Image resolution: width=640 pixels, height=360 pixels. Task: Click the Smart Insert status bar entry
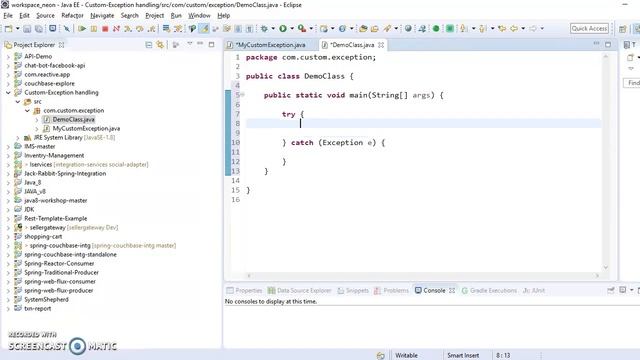click(463, 356)
